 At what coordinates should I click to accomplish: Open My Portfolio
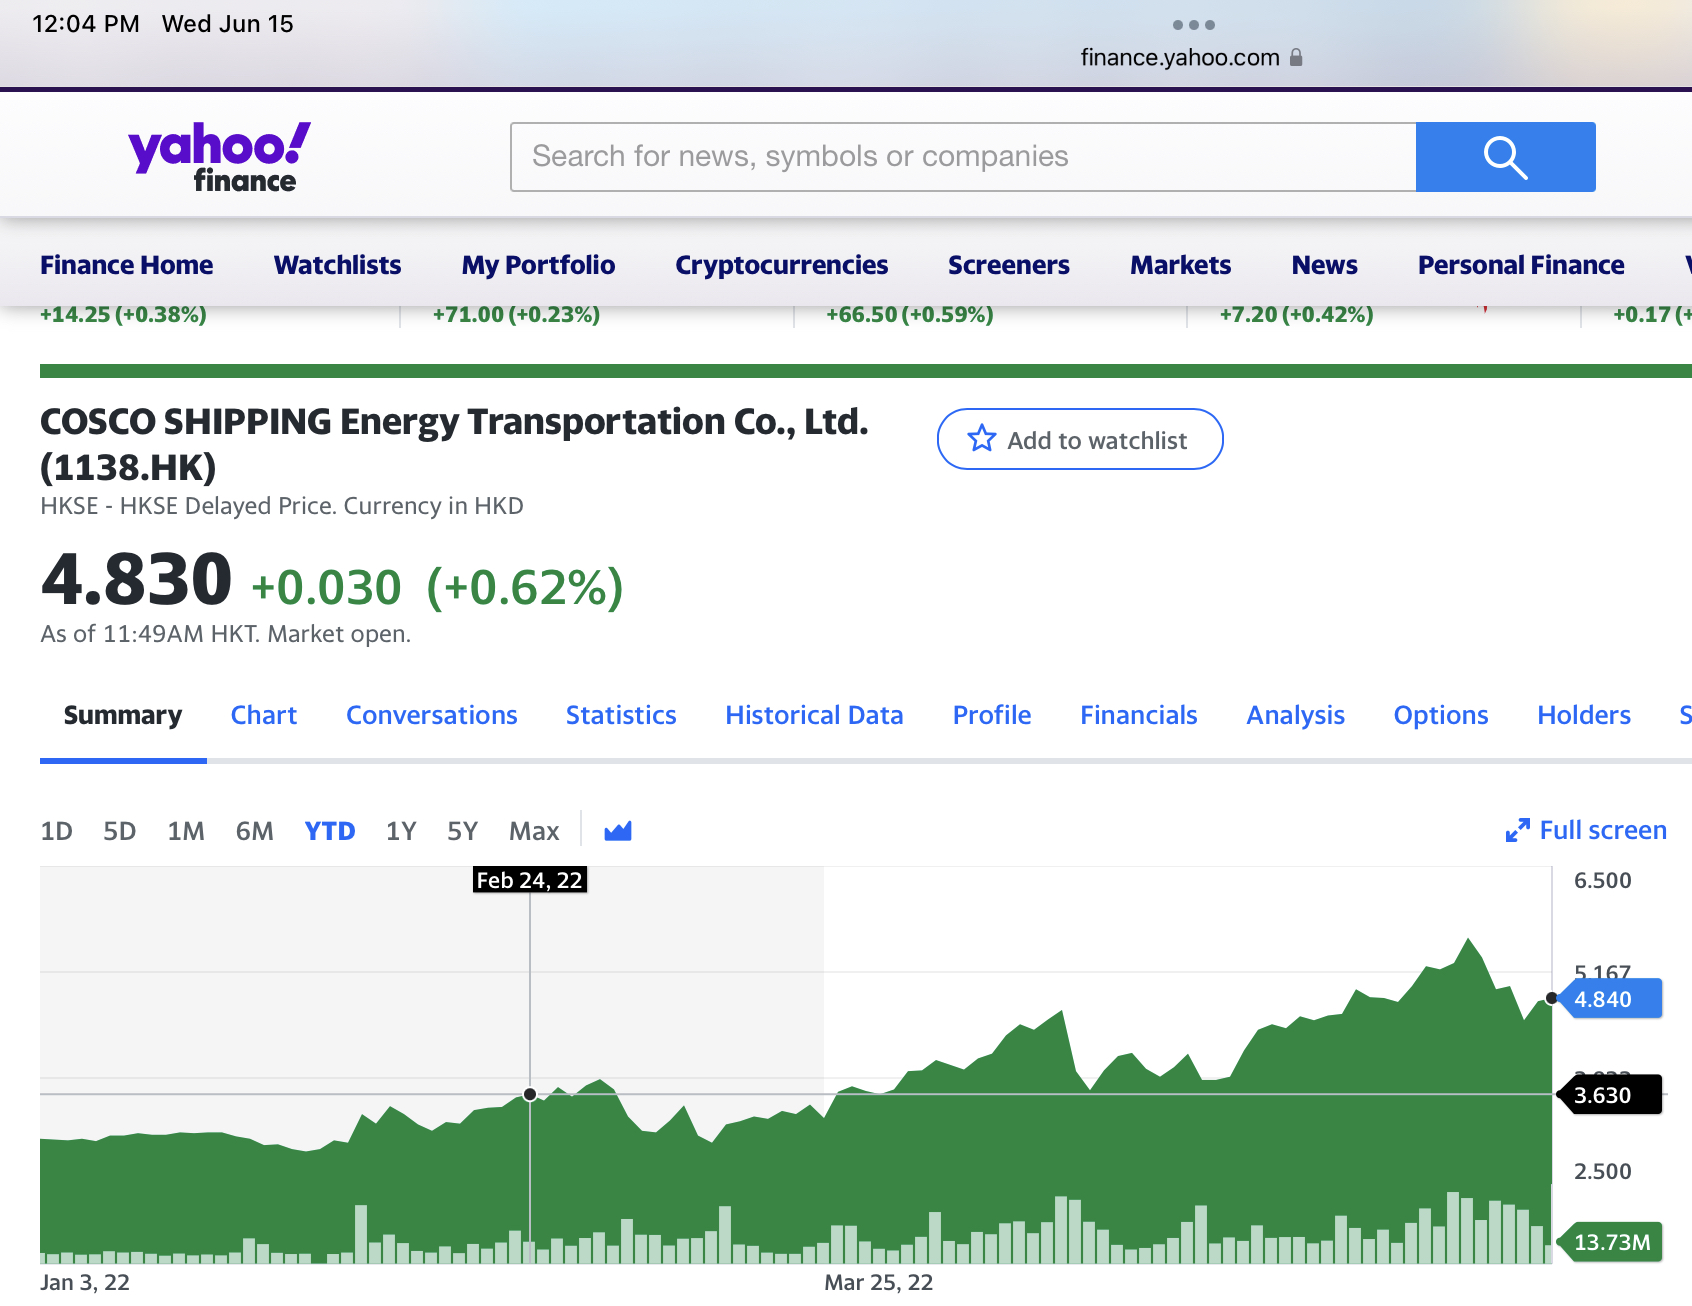coord(539,265)
